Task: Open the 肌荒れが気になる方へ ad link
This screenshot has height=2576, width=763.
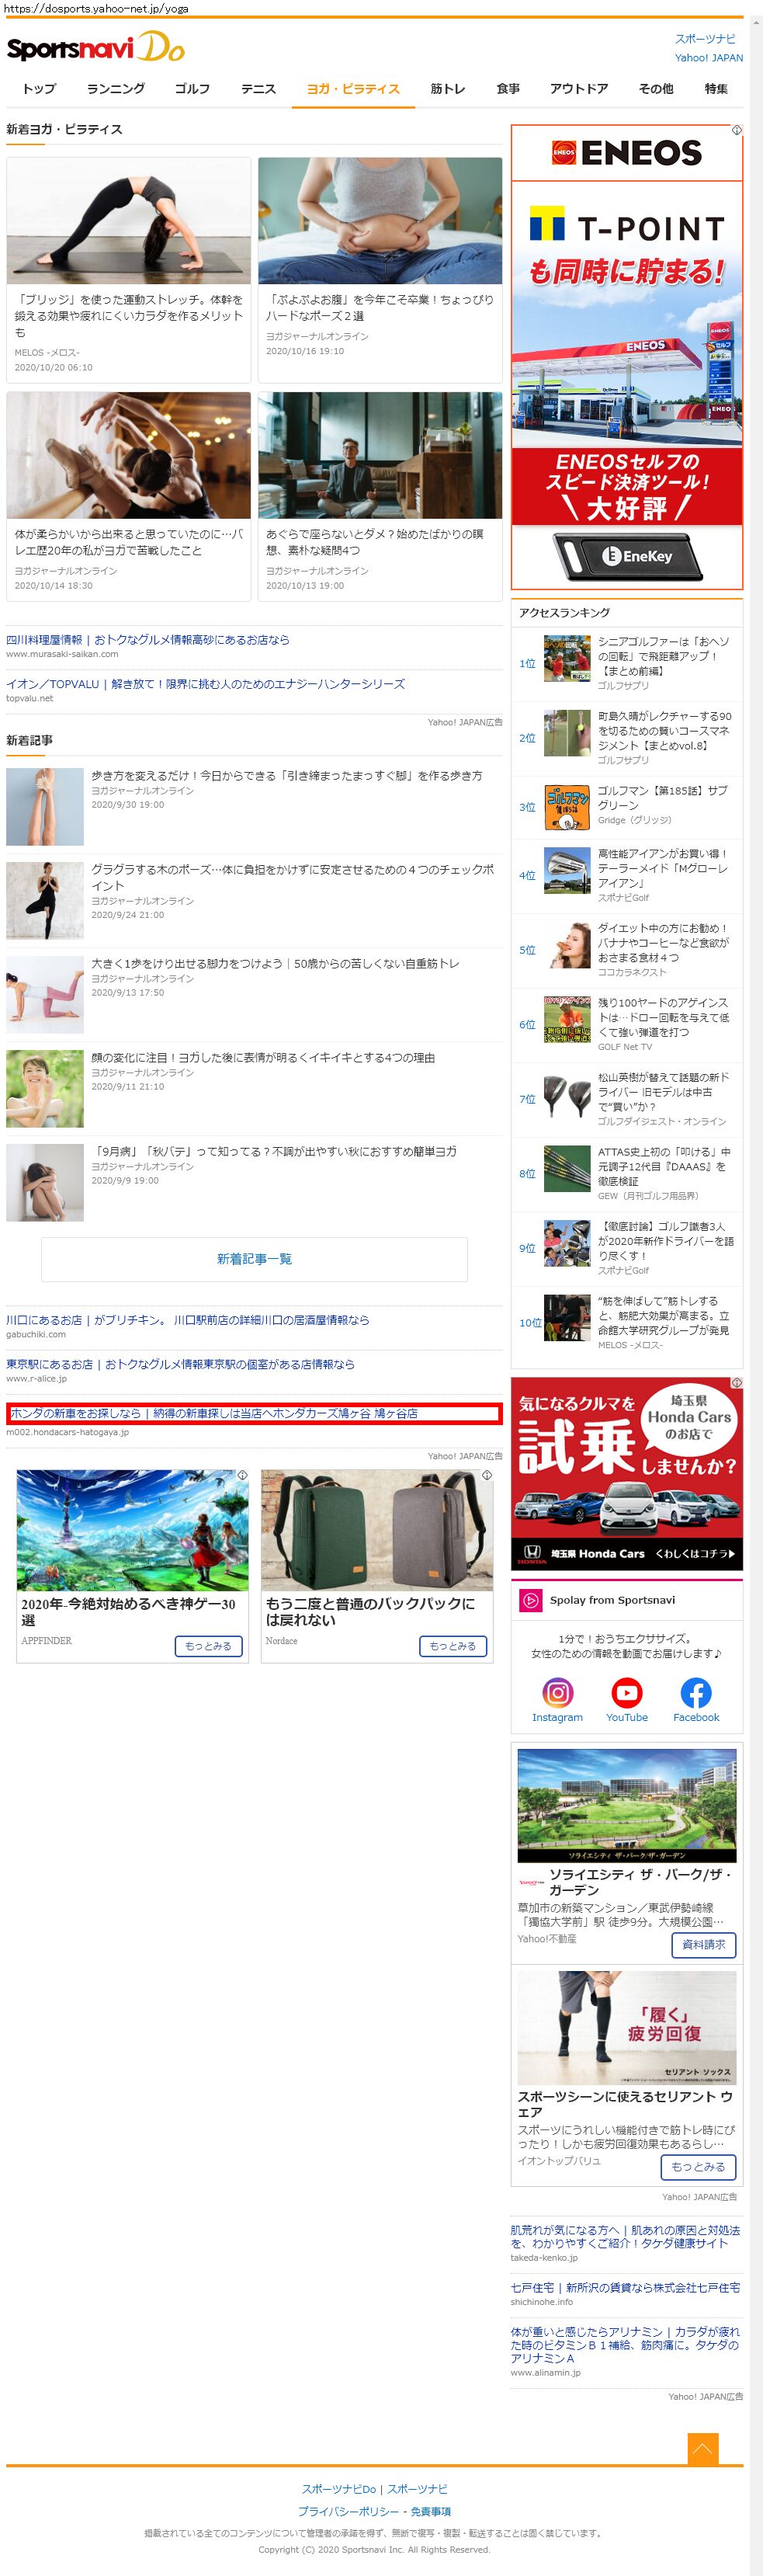Action: (625, 2236)
